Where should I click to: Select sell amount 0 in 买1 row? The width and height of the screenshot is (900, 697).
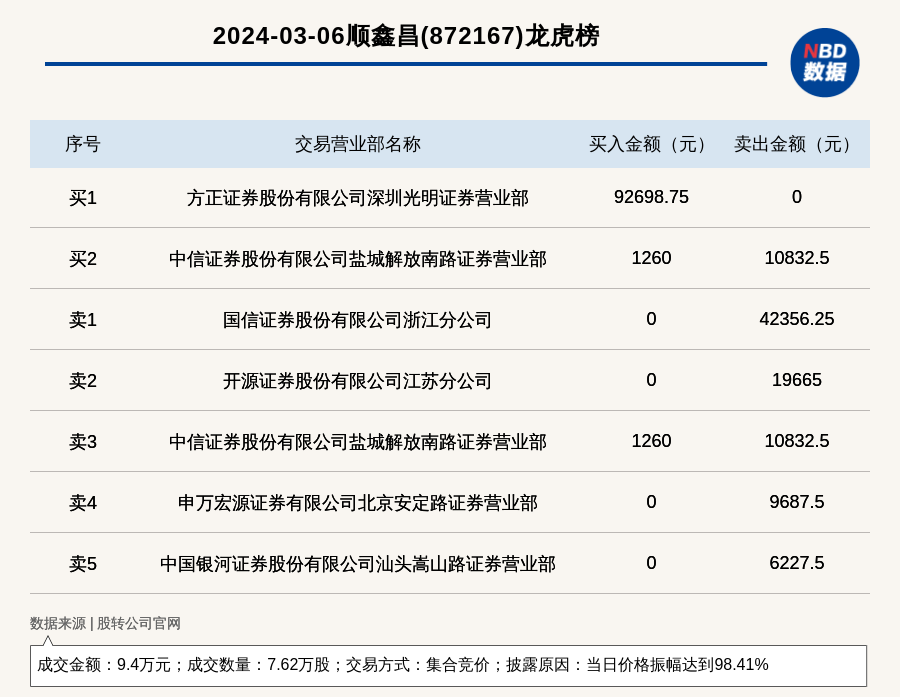(x=797, y=197)
